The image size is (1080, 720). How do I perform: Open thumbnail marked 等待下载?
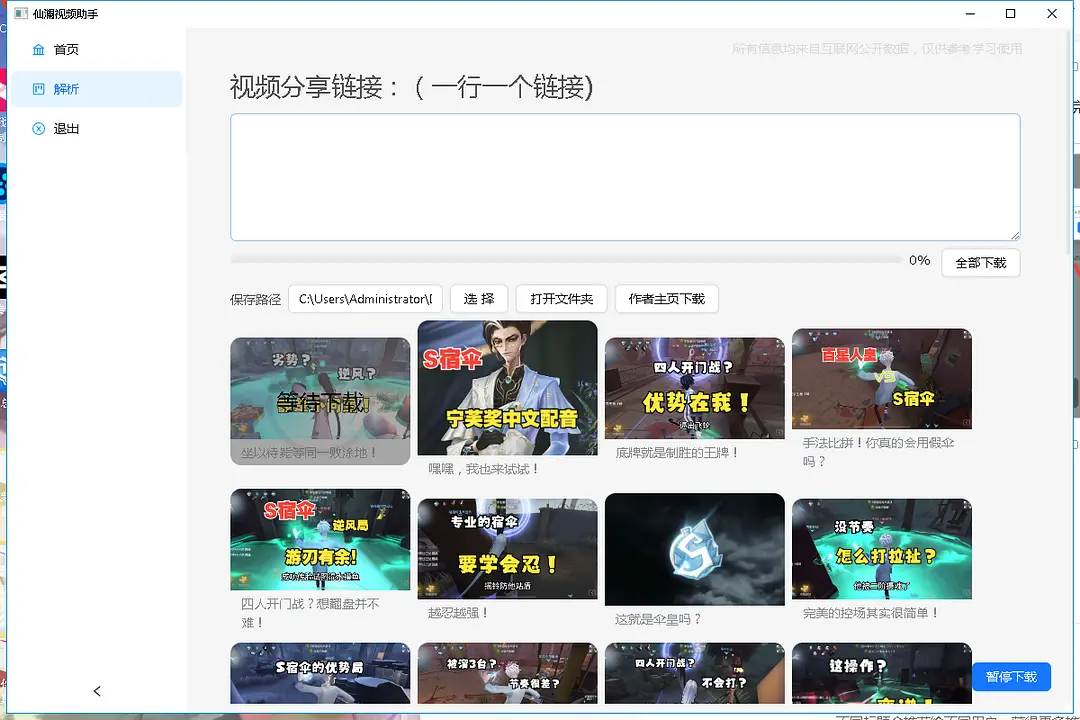click(320, 388)
